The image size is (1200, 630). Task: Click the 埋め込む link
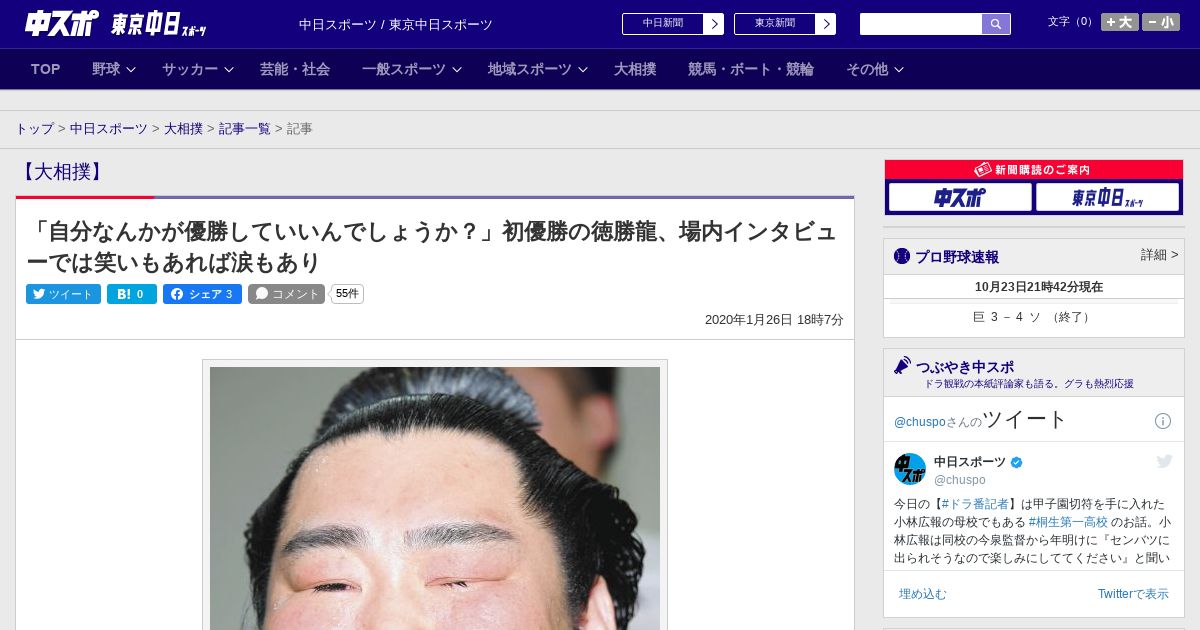click(922, 594)
